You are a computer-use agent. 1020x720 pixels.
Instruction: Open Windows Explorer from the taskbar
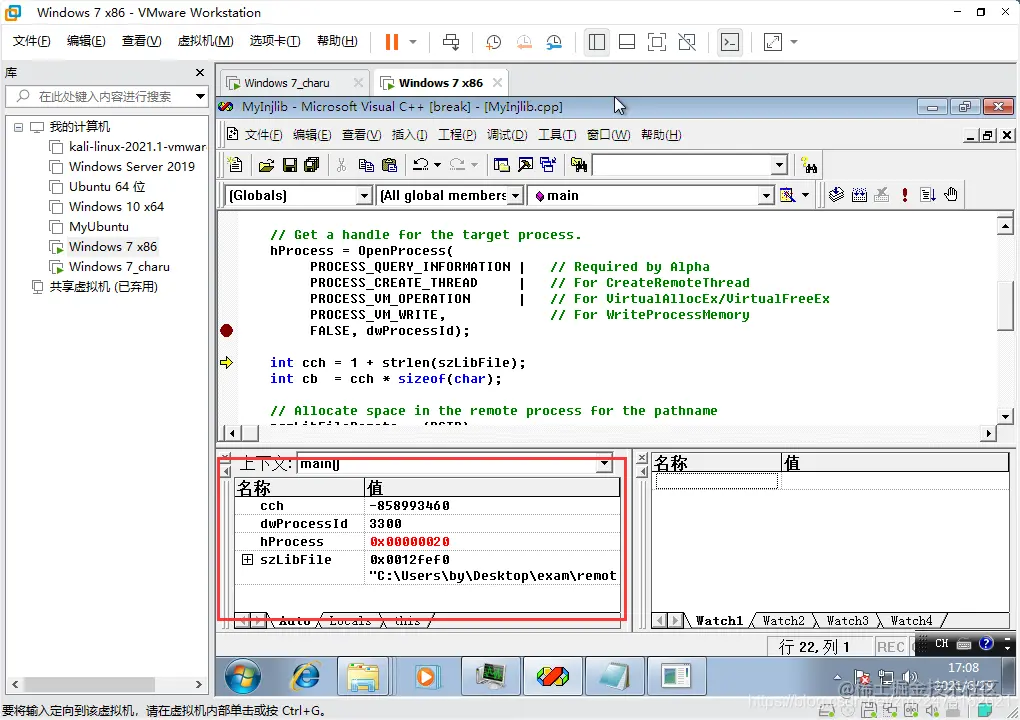click(x=363, y=676)
